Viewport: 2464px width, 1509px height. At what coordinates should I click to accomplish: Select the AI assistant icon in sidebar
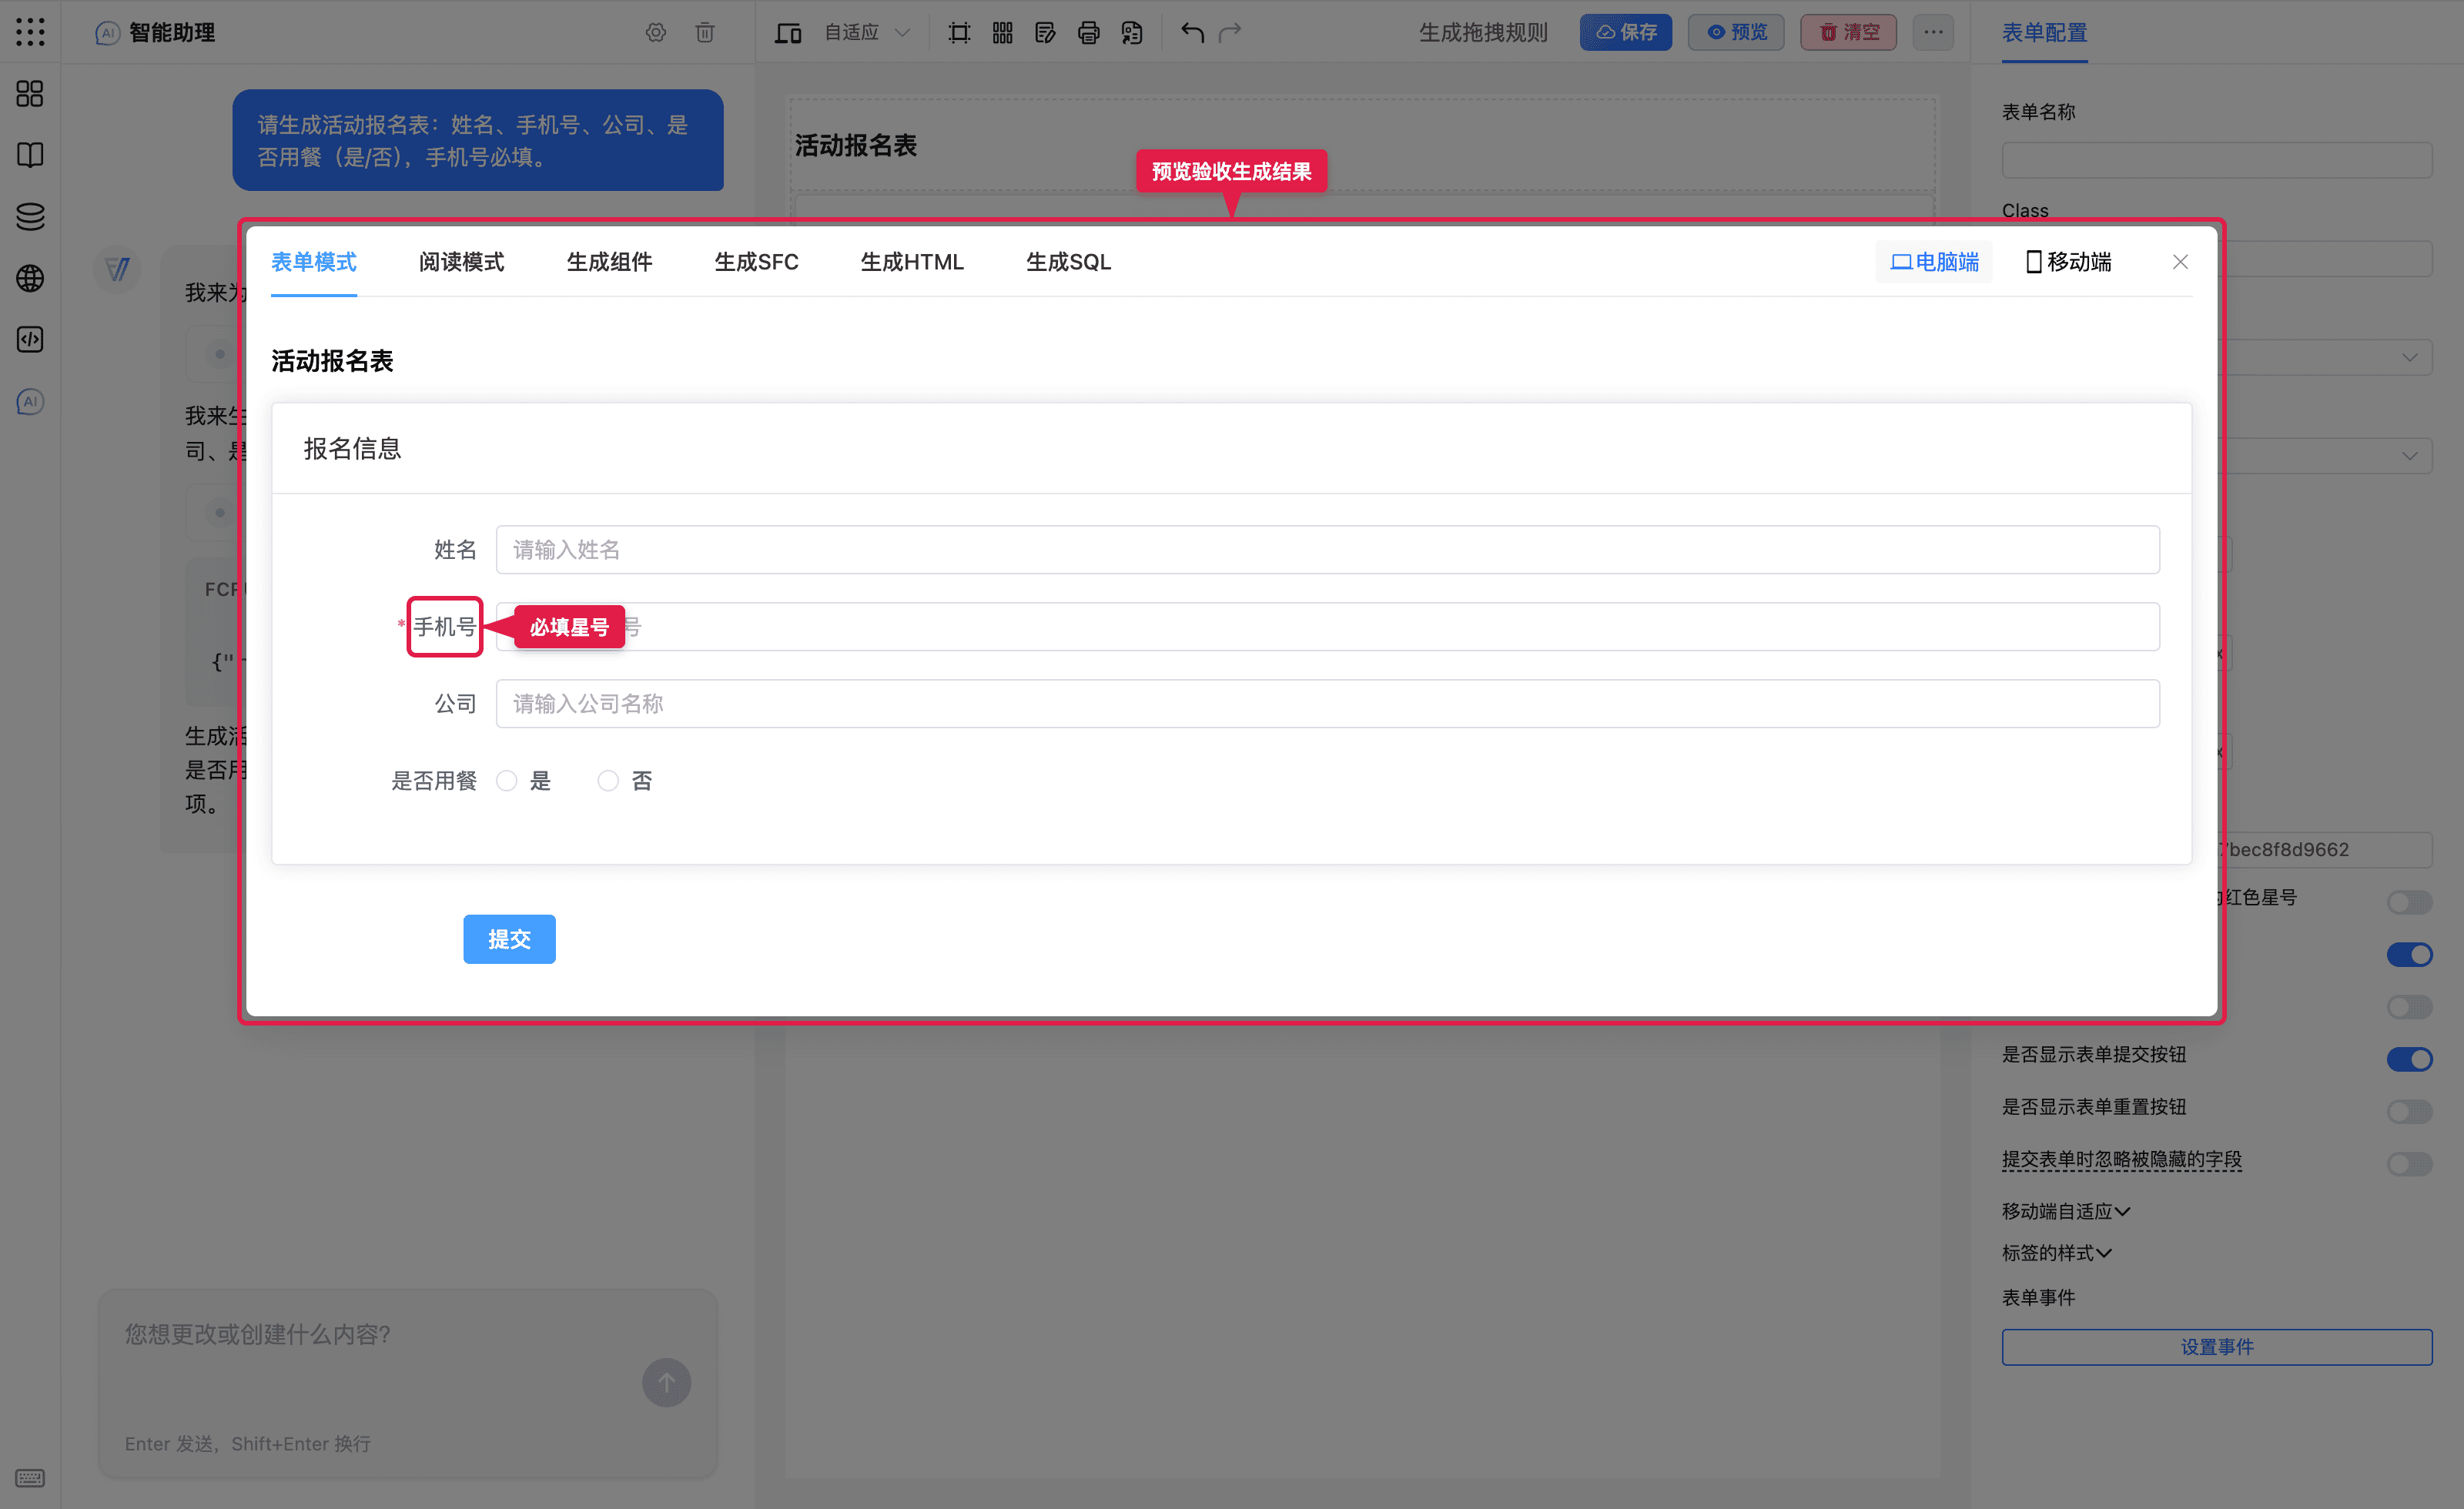pyautogui.click(x=30, y=402)
